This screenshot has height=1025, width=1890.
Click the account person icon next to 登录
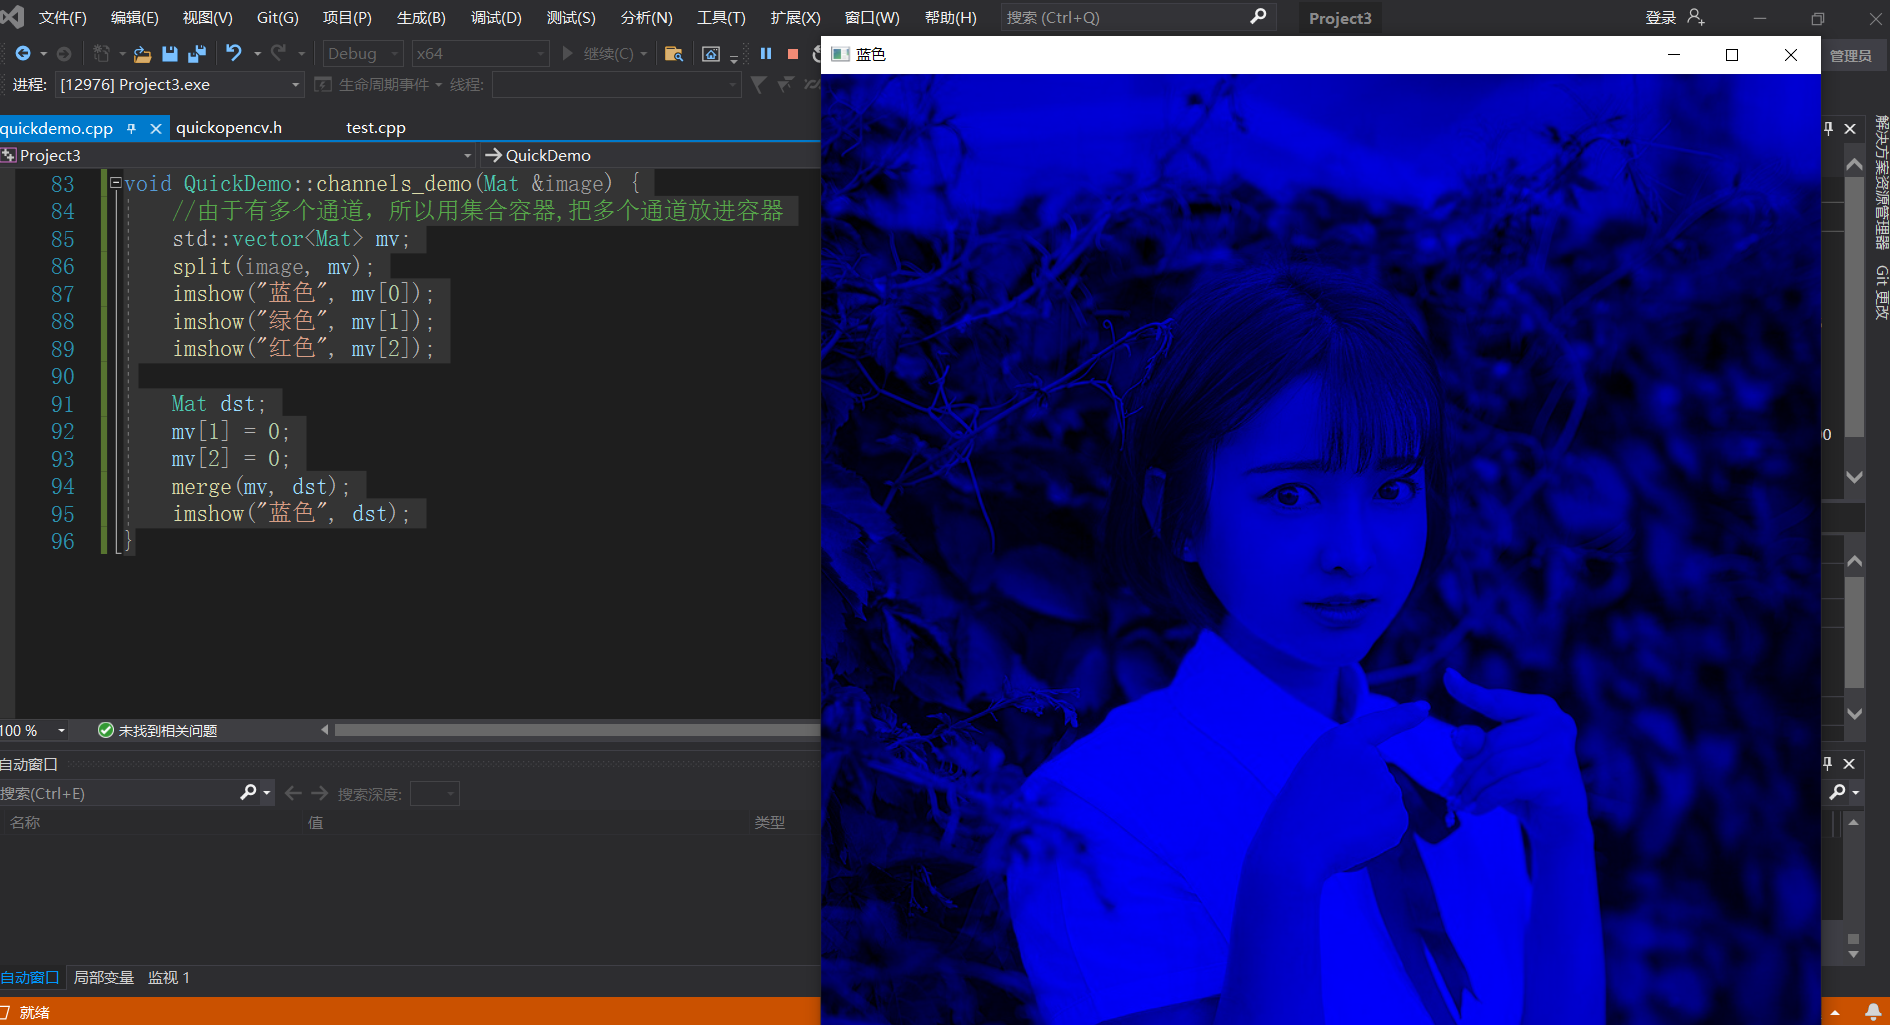tap(1696, 17)
